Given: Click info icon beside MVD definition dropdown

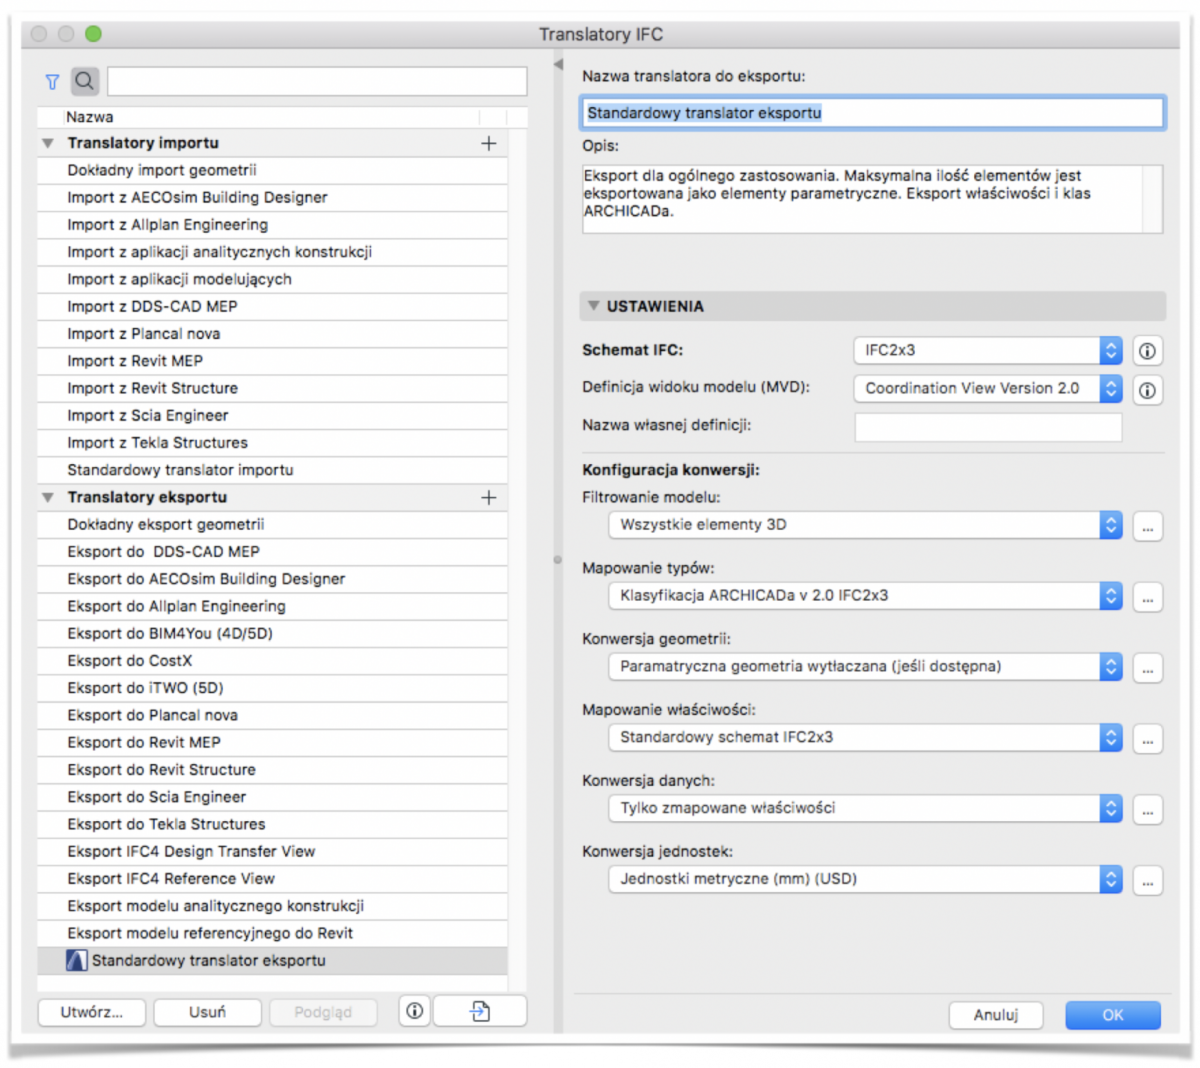Looking at the screenshot, I should click(1147, 389).
